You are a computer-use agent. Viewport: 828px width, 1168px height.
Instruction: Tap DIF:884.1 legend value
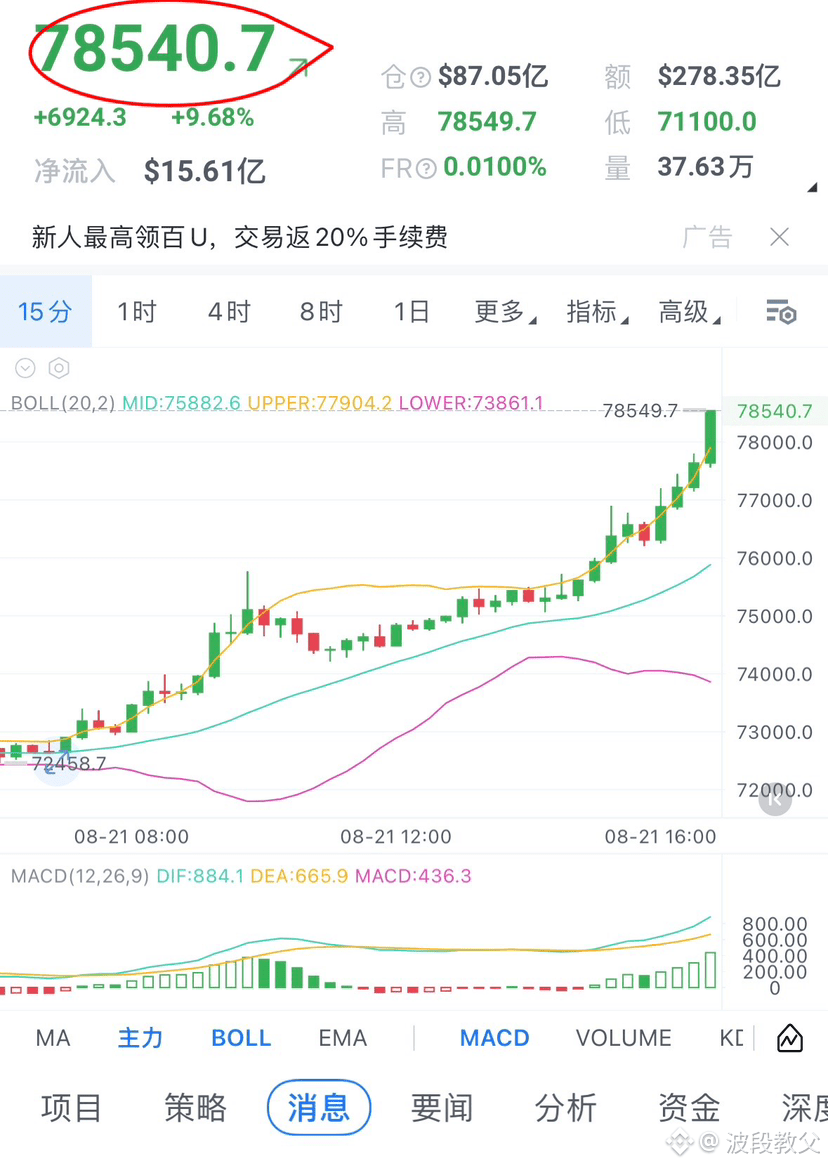coord(200,876)
